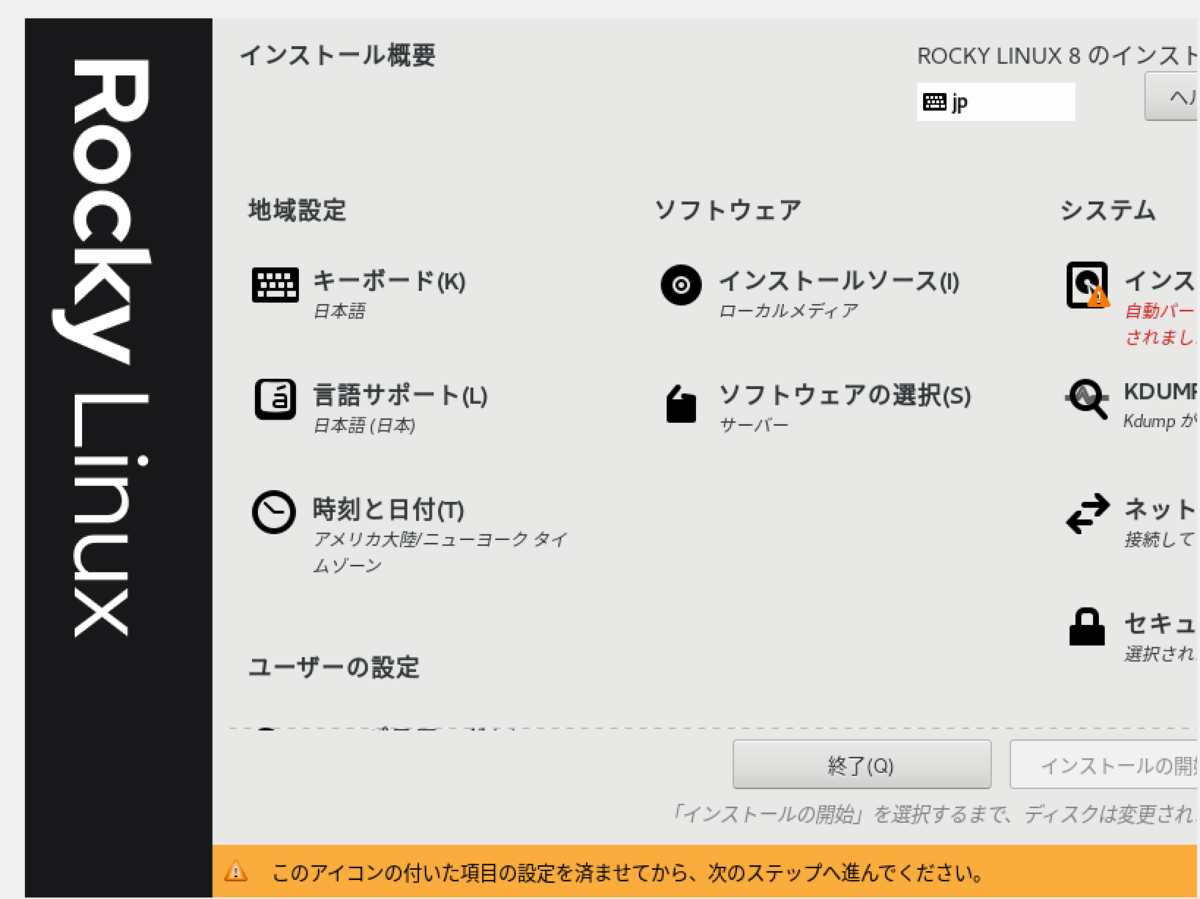Click the language support icon
The width and height of the screenshot is (1200, 899).
(x=275, y=399)
